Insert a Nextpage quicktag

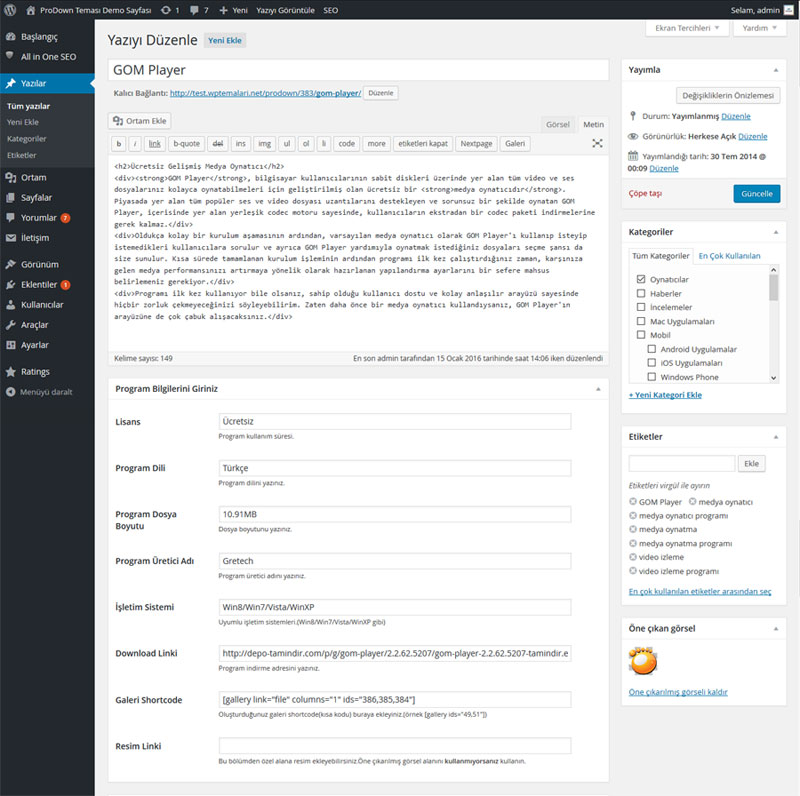click(x=476, y=144)
